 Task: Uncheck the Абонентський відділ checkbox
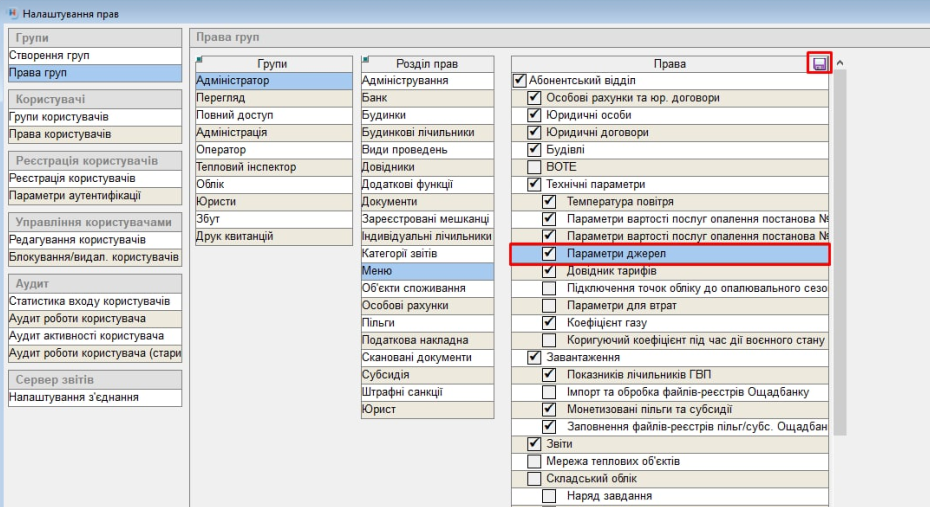click(519, 81)
